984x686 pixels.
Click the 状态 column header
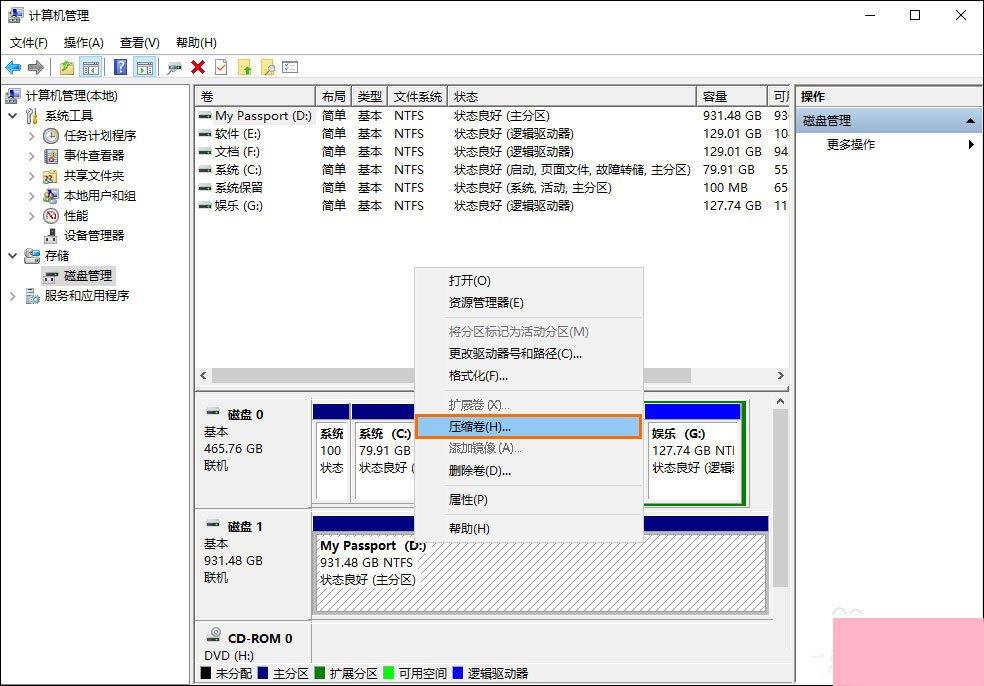[572, 97]
